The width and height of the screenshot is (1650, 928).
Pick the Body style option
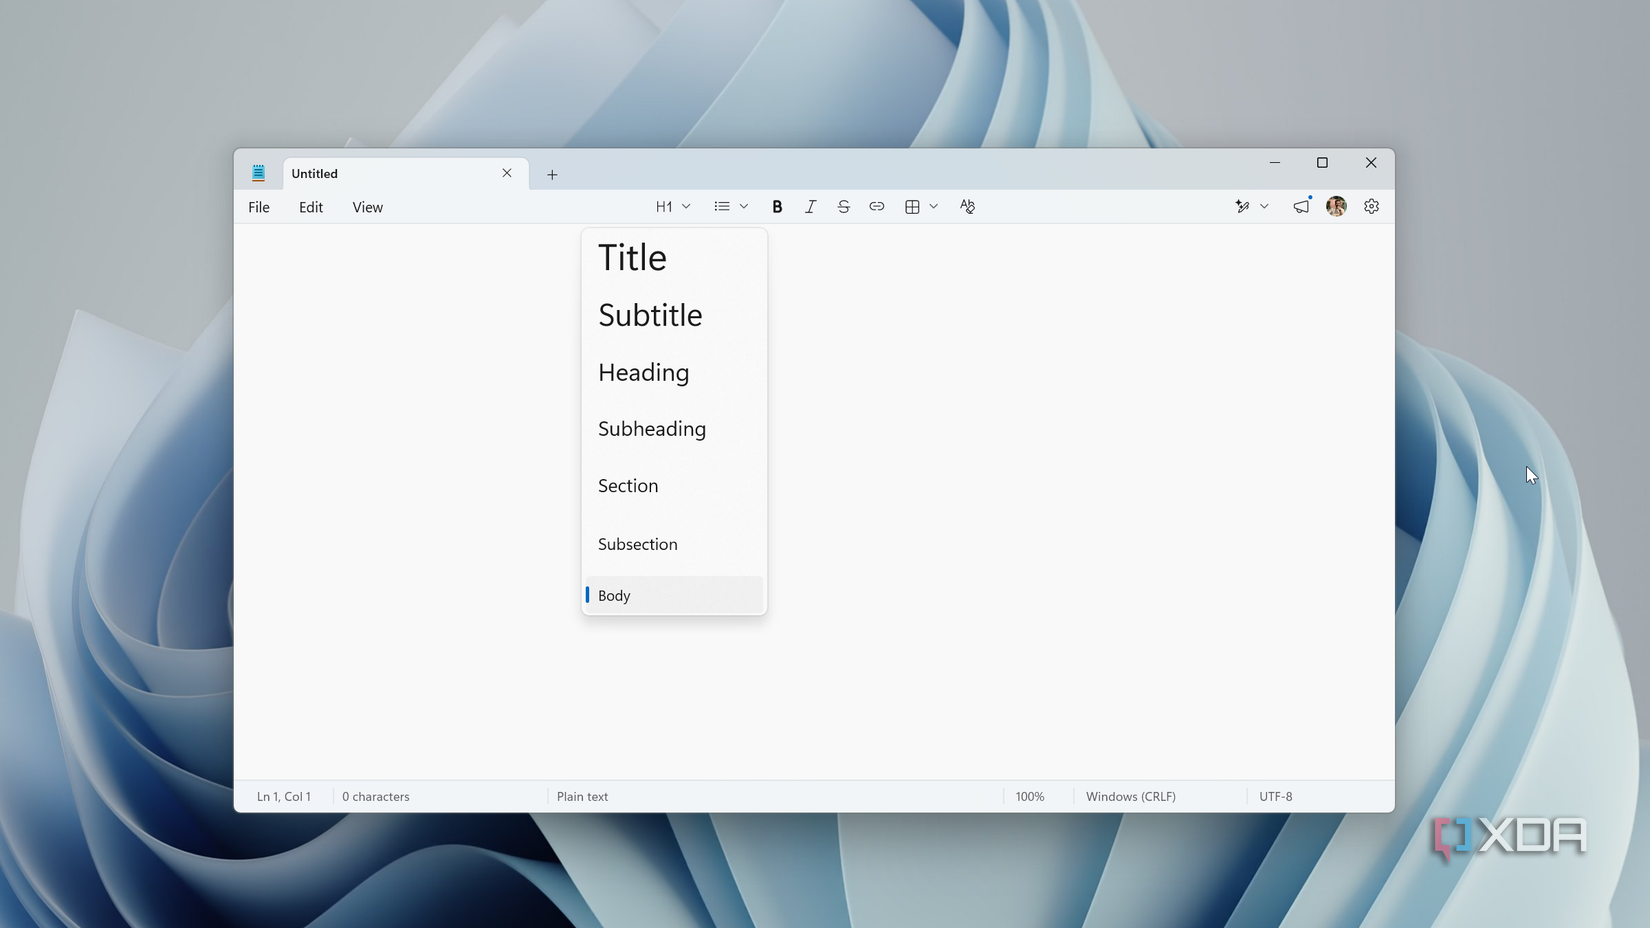point(674,595)
